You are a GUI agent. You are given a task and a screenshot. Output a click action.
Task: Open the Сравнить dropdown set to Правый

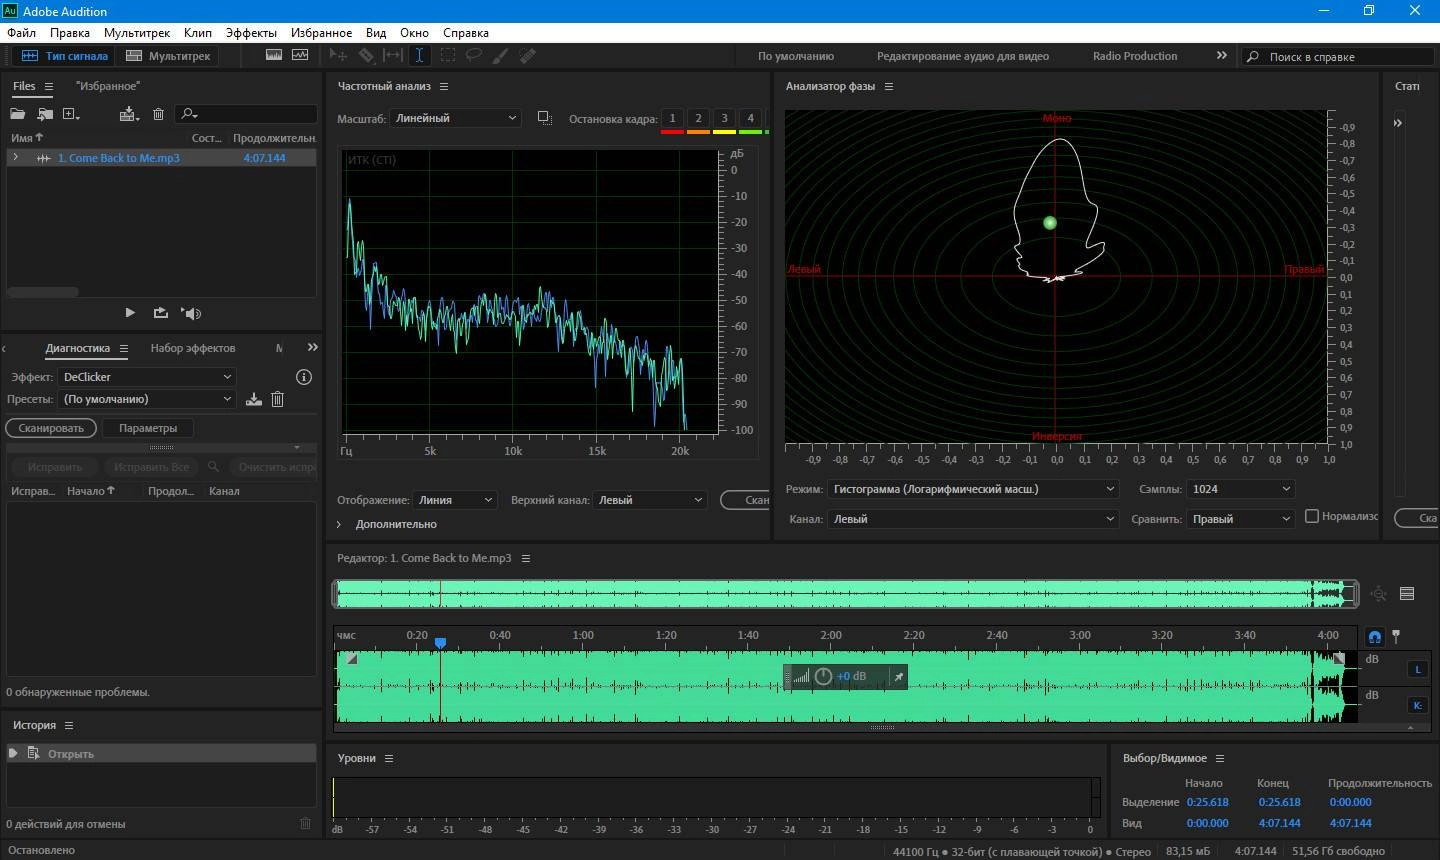(1241, 519)
